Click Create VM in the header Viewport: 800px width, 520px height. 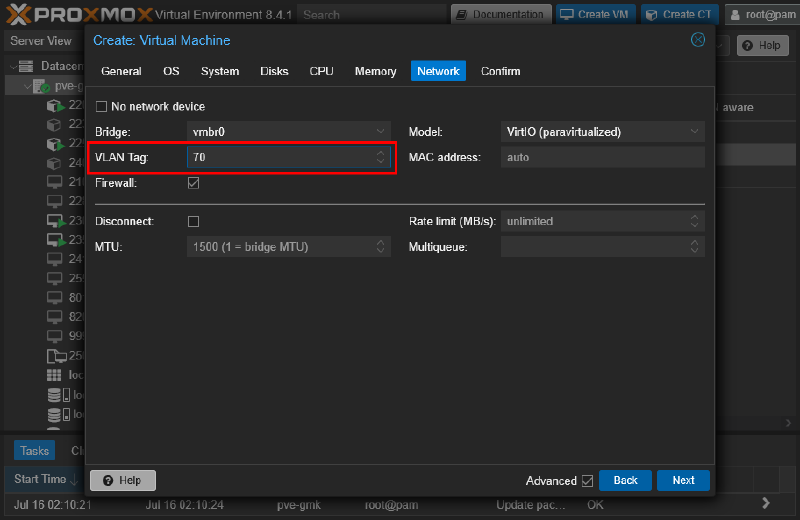(x=594, y=15)
